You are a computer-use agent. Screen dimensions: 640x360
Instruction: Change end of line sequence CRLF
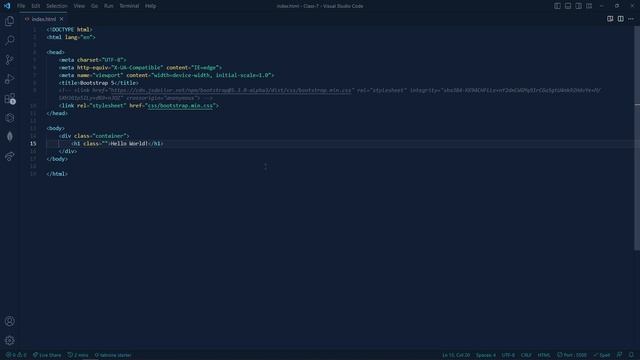coord(526,355)
